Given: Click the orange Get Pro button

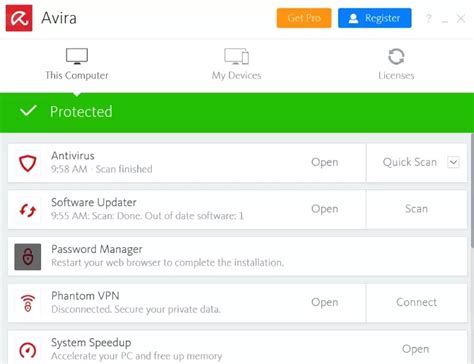Looking at the screenshot, I should [304, 18].
